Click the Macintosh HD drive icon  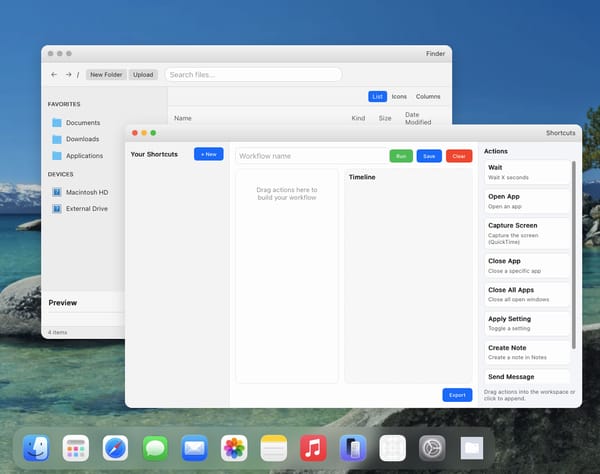(57, 192)
